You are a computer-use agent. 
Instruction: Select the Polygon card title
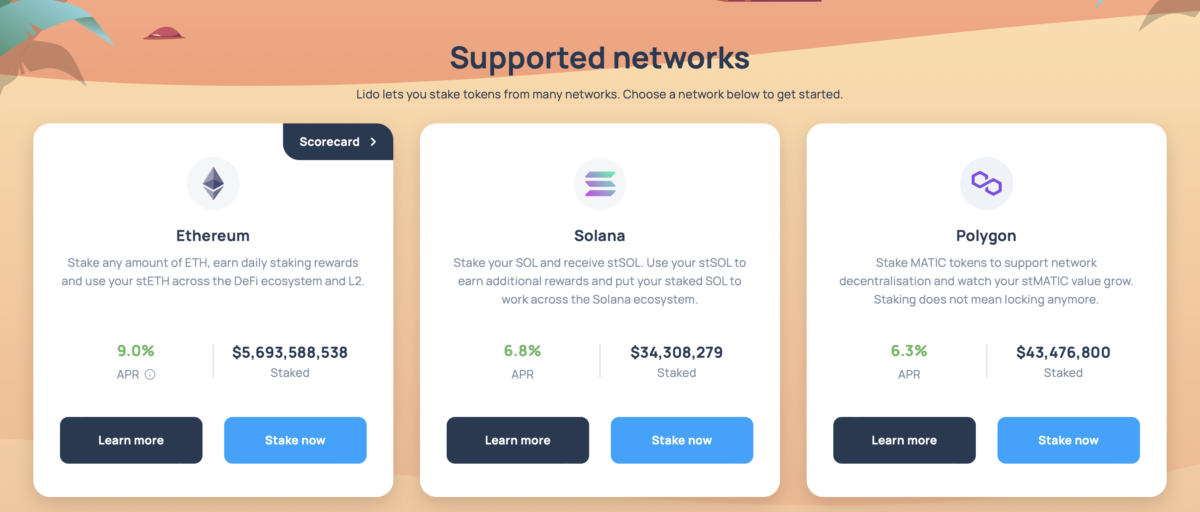987,236
